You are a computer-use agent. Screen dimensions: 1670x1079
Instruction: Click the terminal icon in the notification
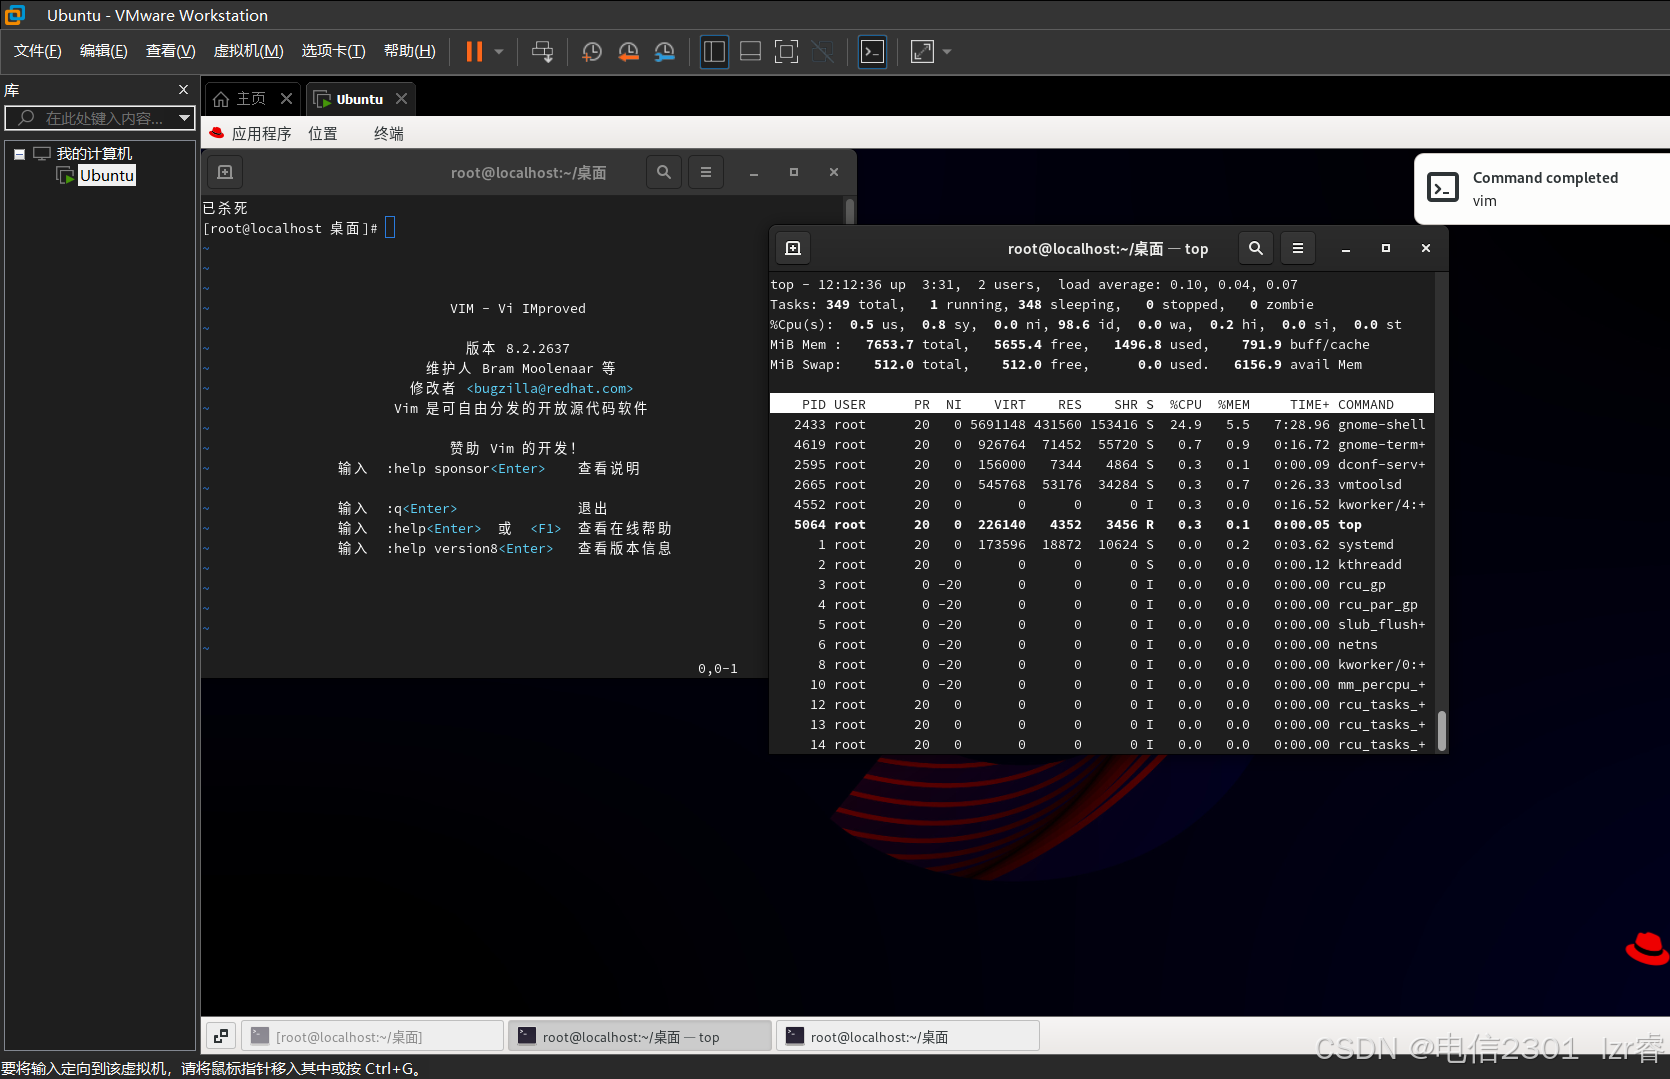tap(1443, 188)
